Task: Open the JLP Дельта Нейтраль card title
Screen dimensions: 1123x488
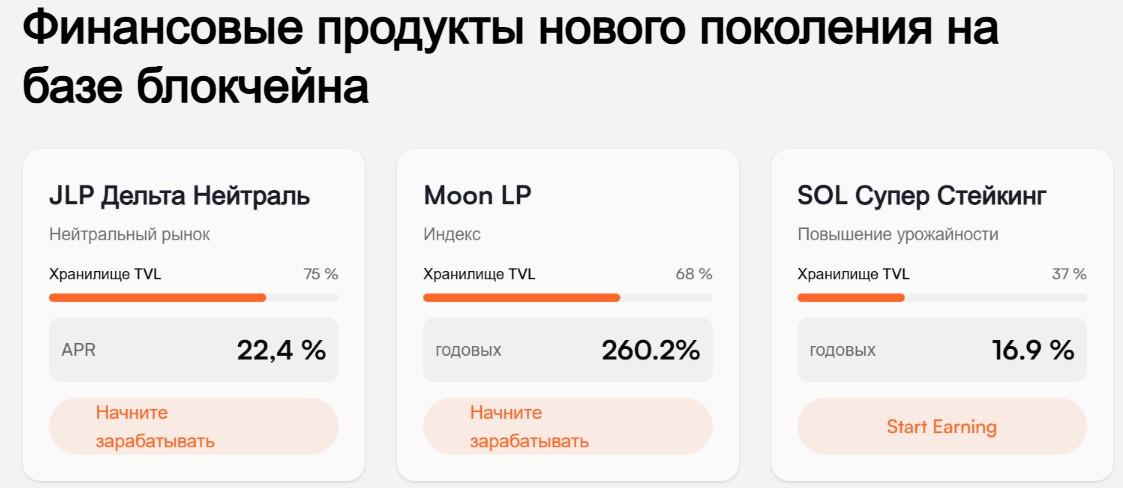Action: point(179,196)
